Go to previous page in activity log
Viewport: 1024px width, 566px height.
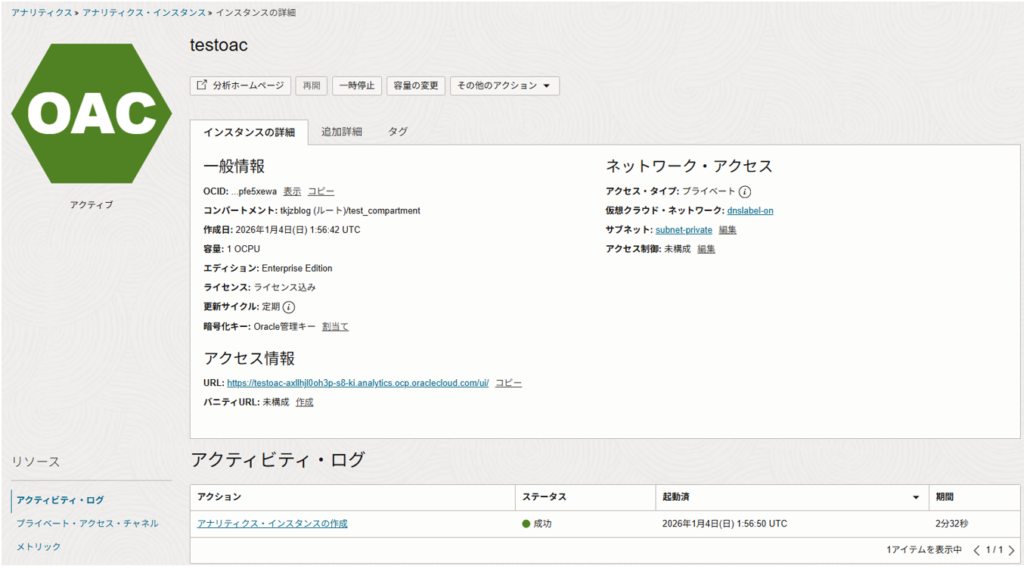pyautogui.click(x=977, y=550)
